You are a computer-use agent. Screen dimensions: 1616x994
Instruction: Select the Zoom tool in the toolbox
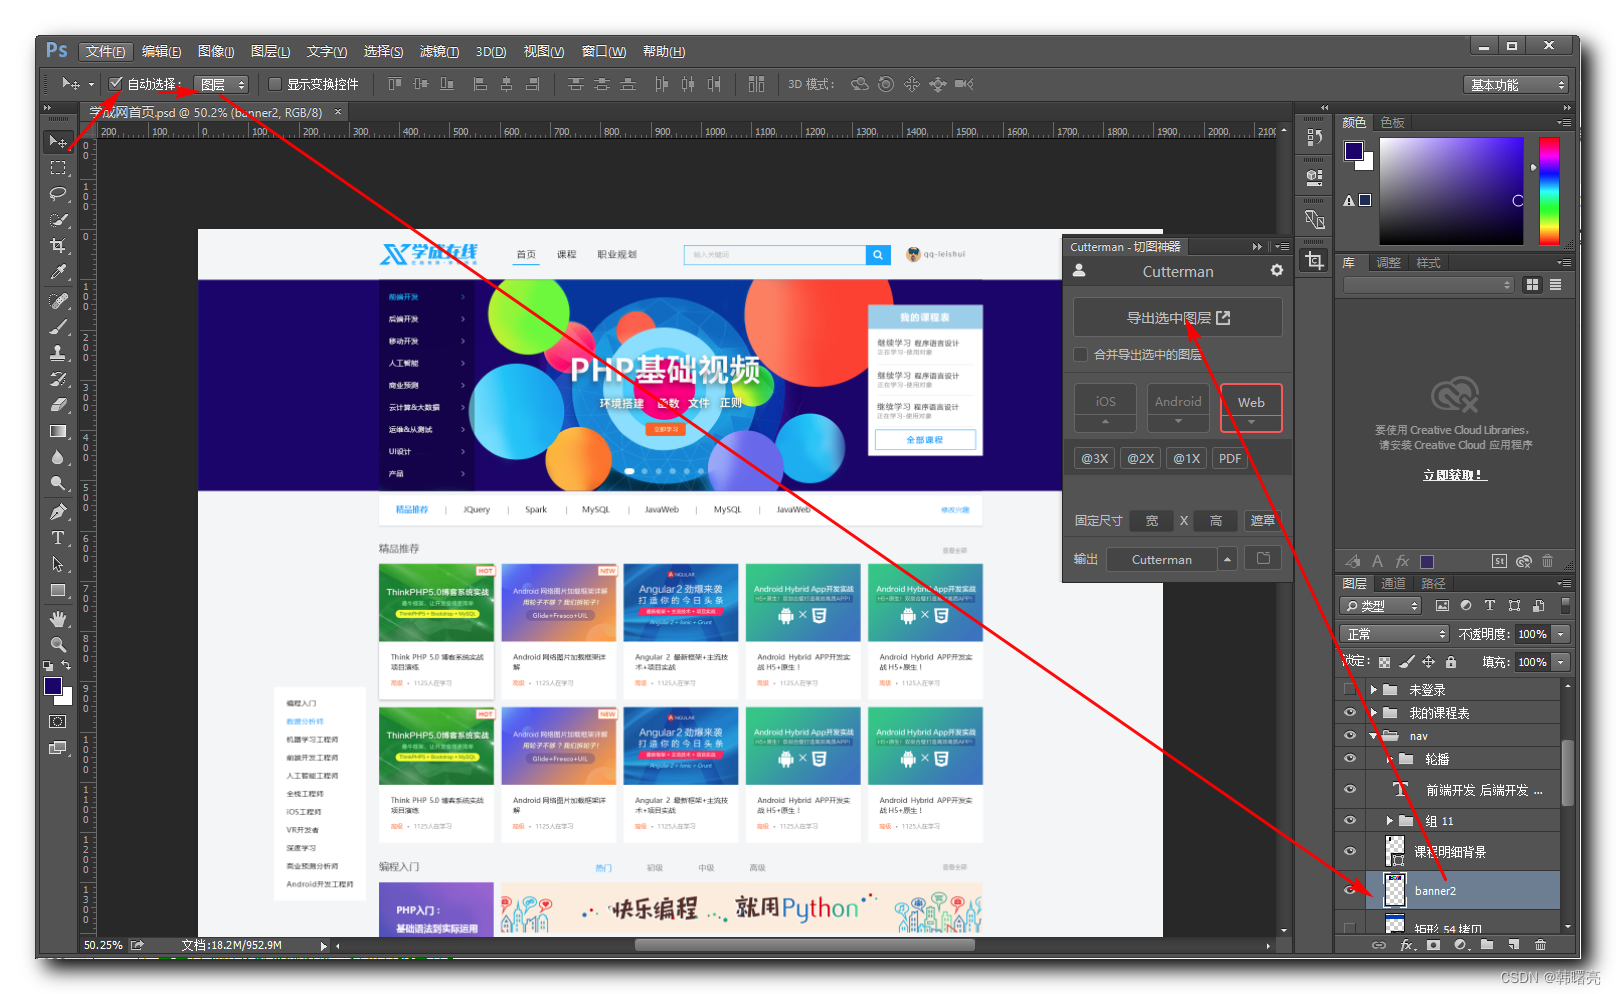point(58,645)
